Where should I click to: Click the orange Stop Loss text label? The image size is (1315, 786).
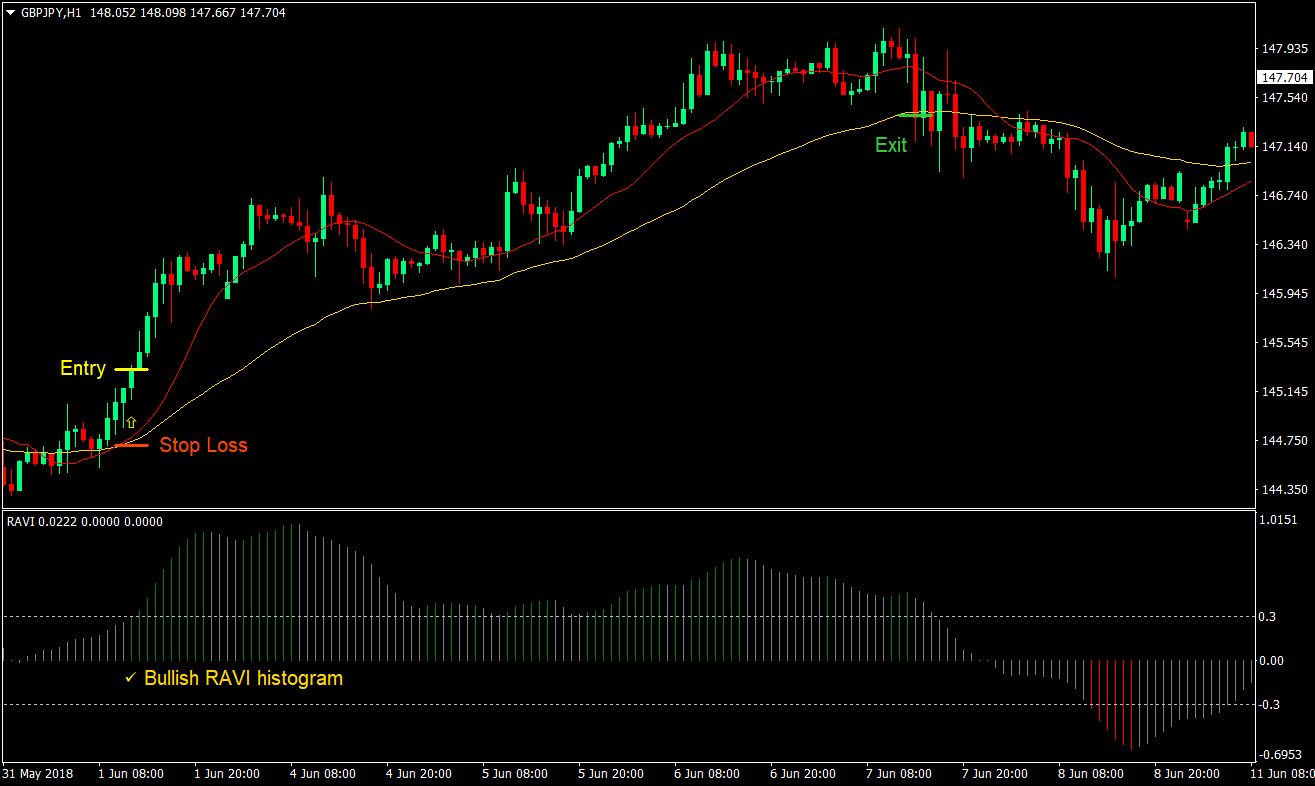[x=203, y=445]
